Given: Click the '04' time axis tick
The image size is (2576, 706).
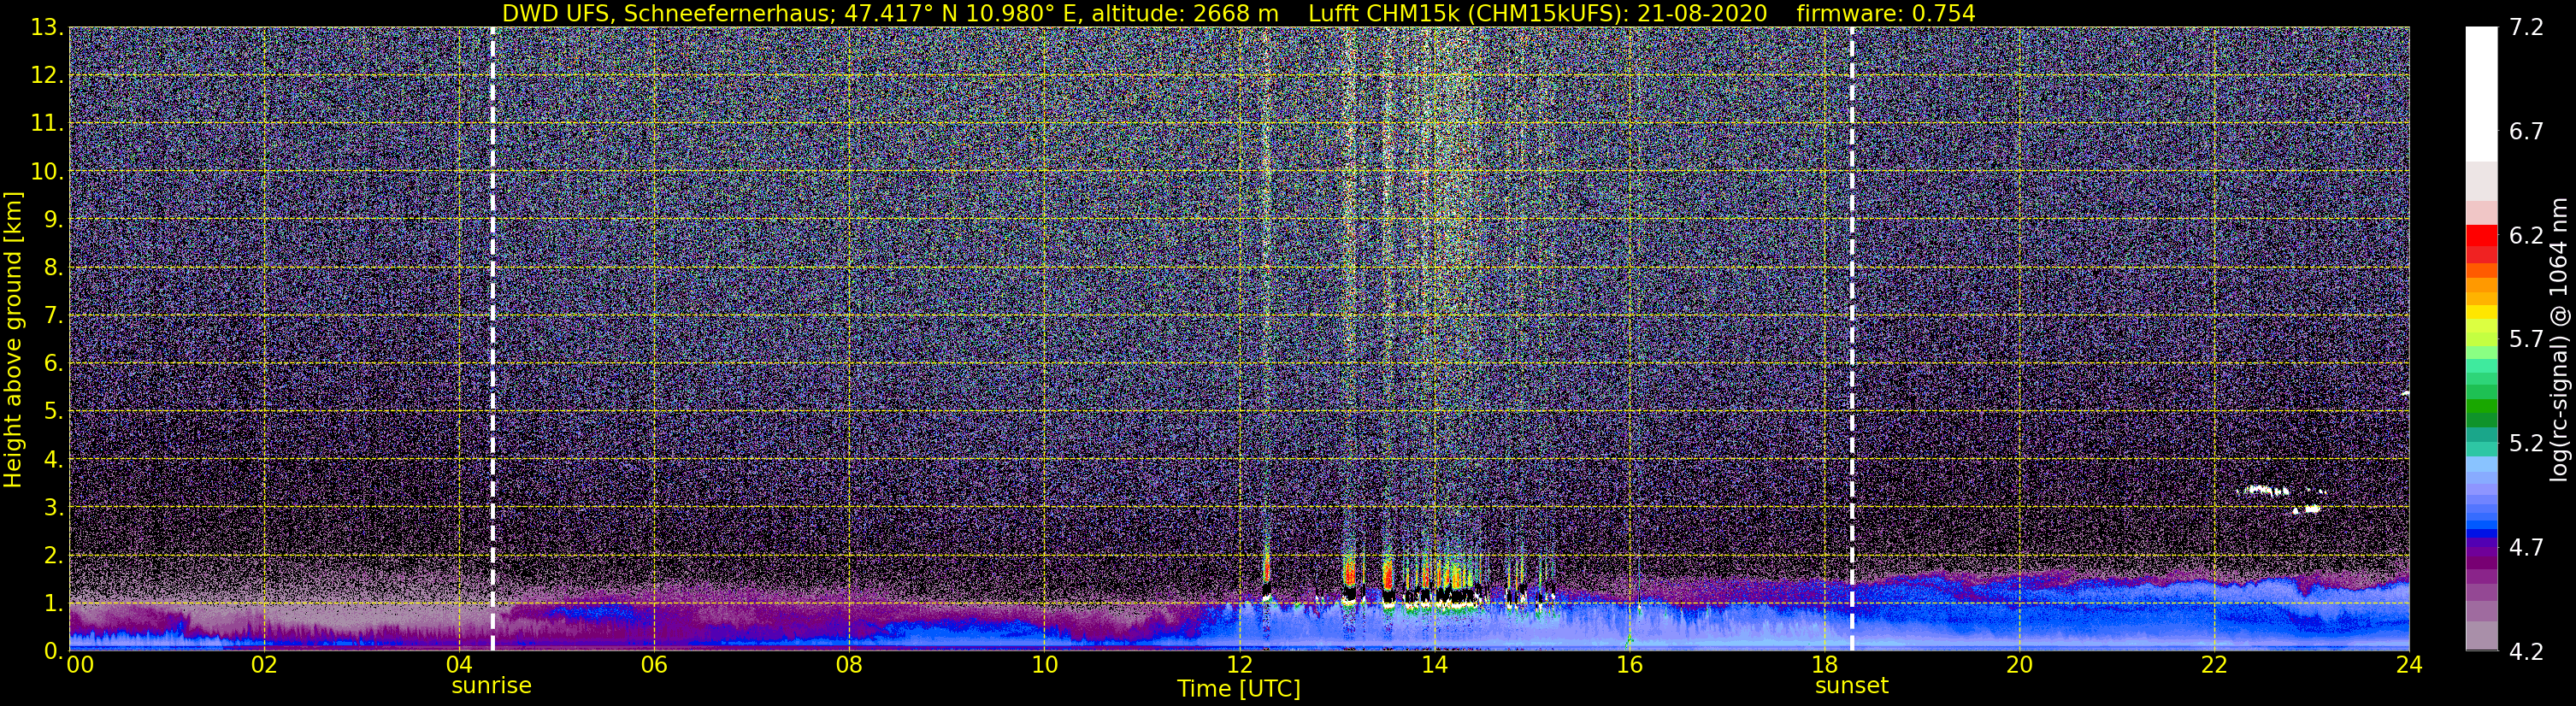Looking at the screenshot, I should click(459, 665).
